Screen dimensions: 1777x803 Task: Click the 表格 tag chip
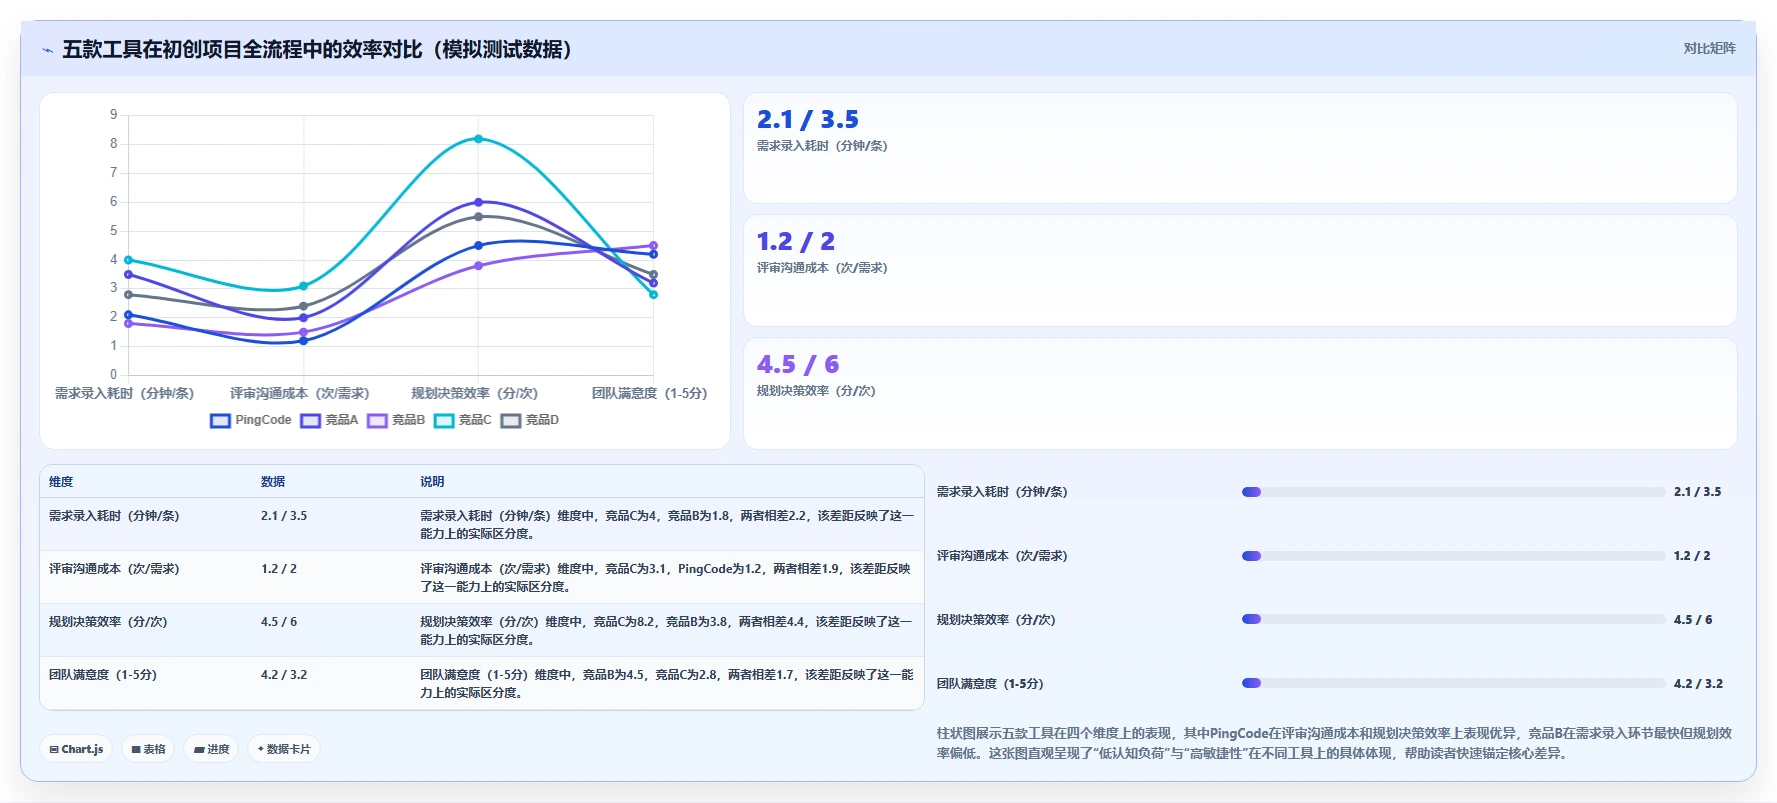[148, 749]
